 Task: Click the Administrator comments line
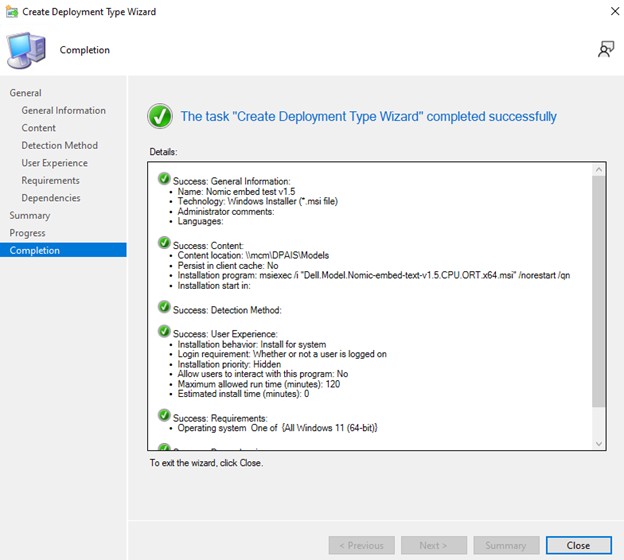pyautogui.click(x=226, y=211)
